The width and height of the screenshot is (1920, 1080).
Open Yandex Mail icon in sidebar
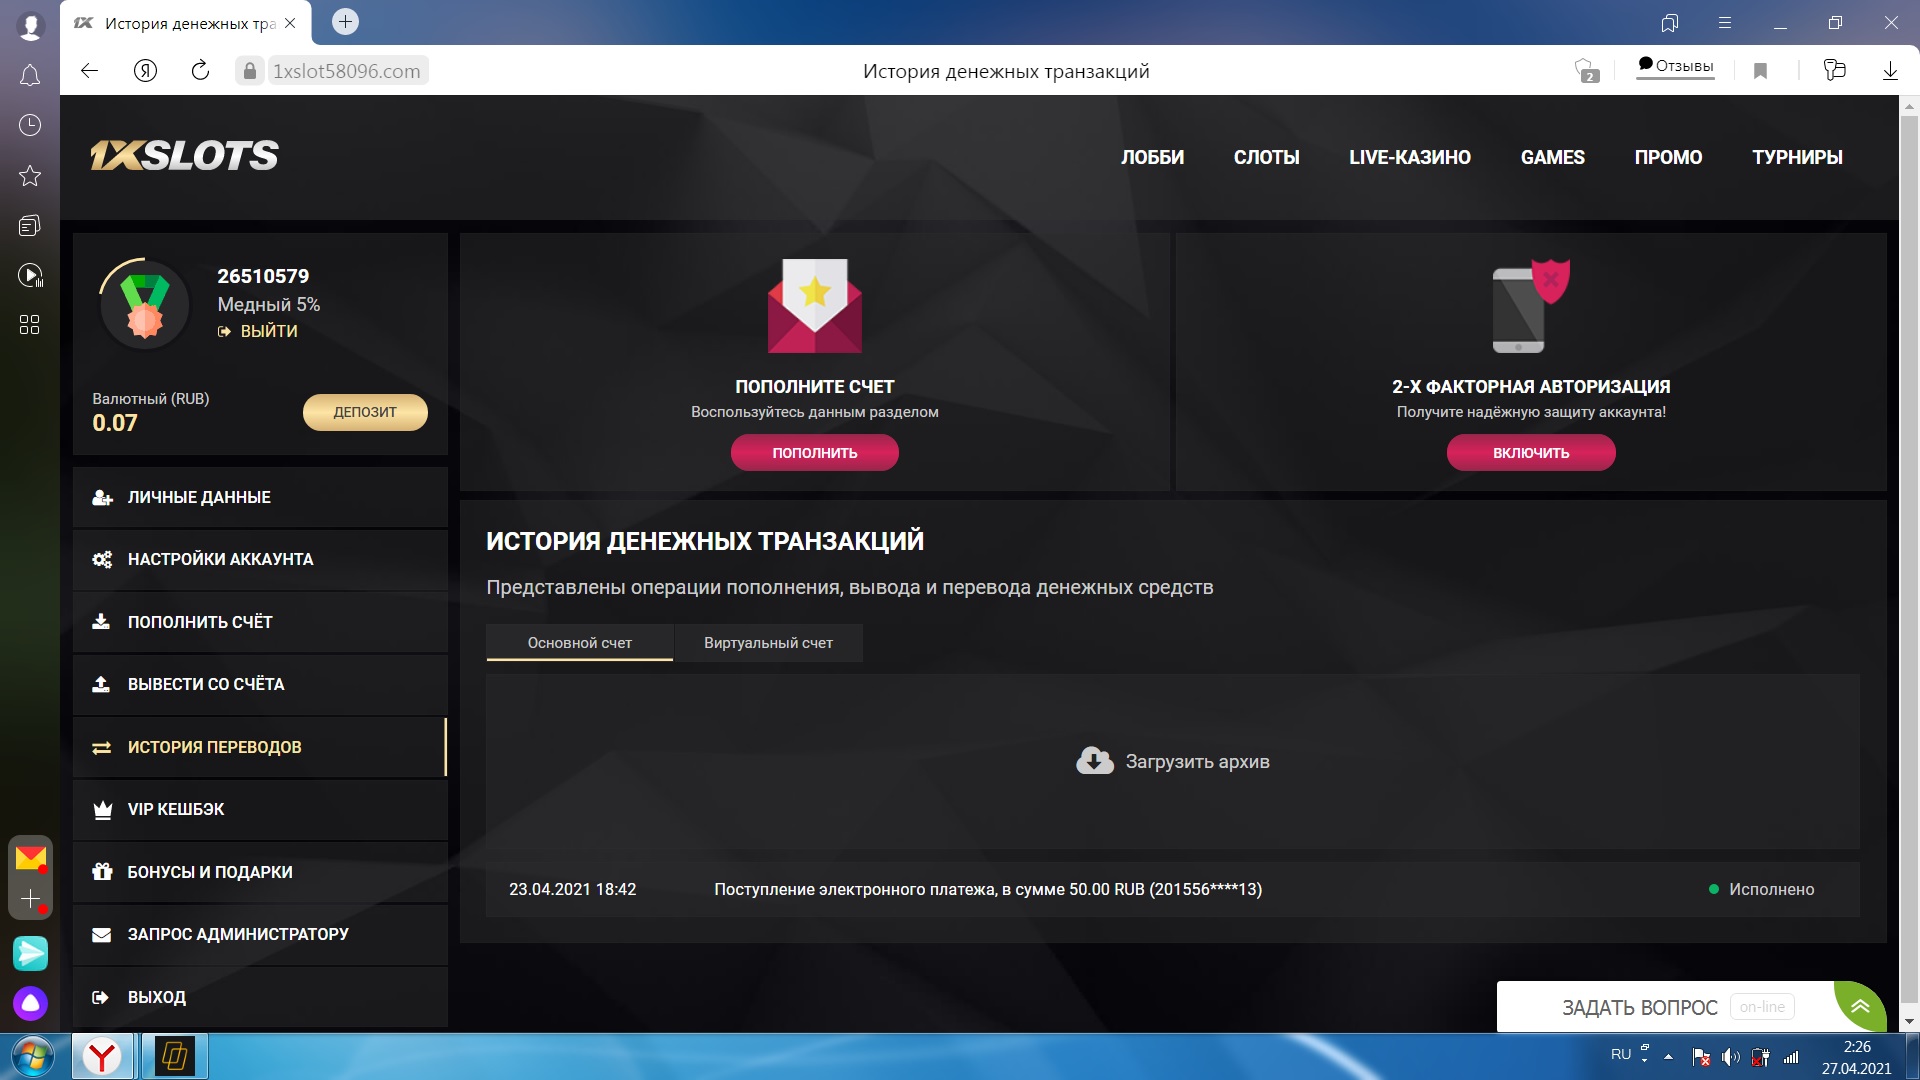30,857
